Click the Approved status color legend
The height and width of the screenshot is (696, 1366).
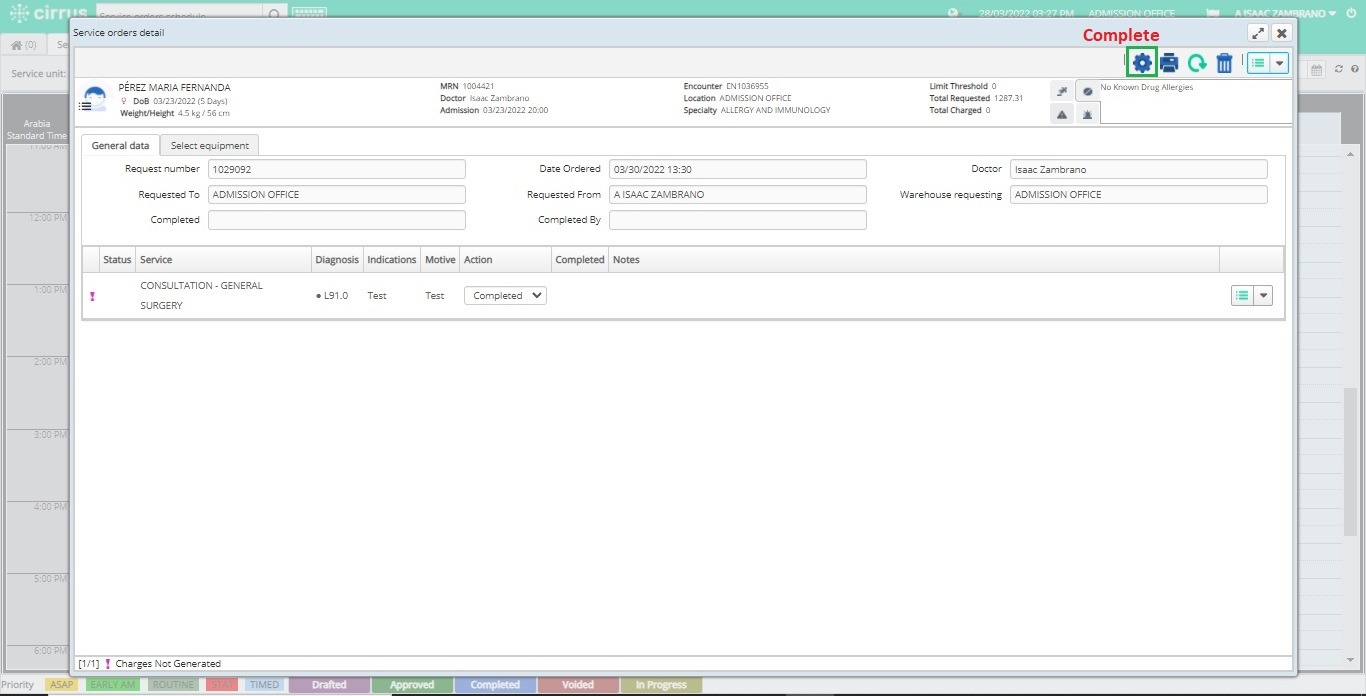coord(412,685)
